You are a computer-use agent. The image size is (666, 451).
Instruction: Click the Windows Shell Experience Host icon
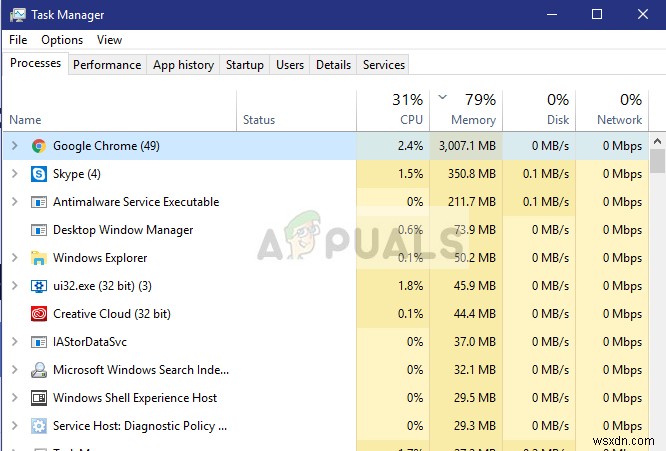pos(39,398)
